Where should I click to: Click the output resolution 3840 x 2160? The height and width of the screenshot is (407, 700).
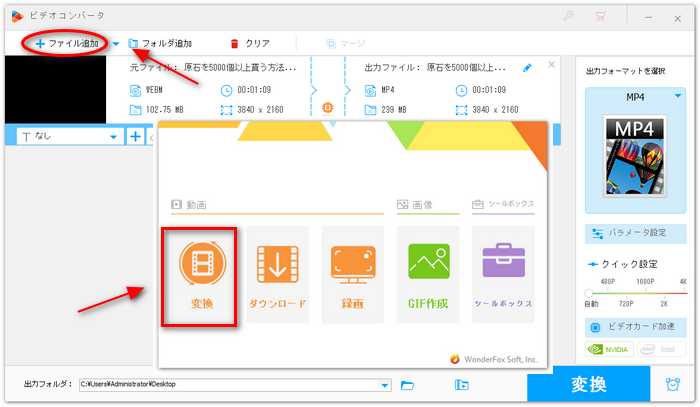click(496, 110)
